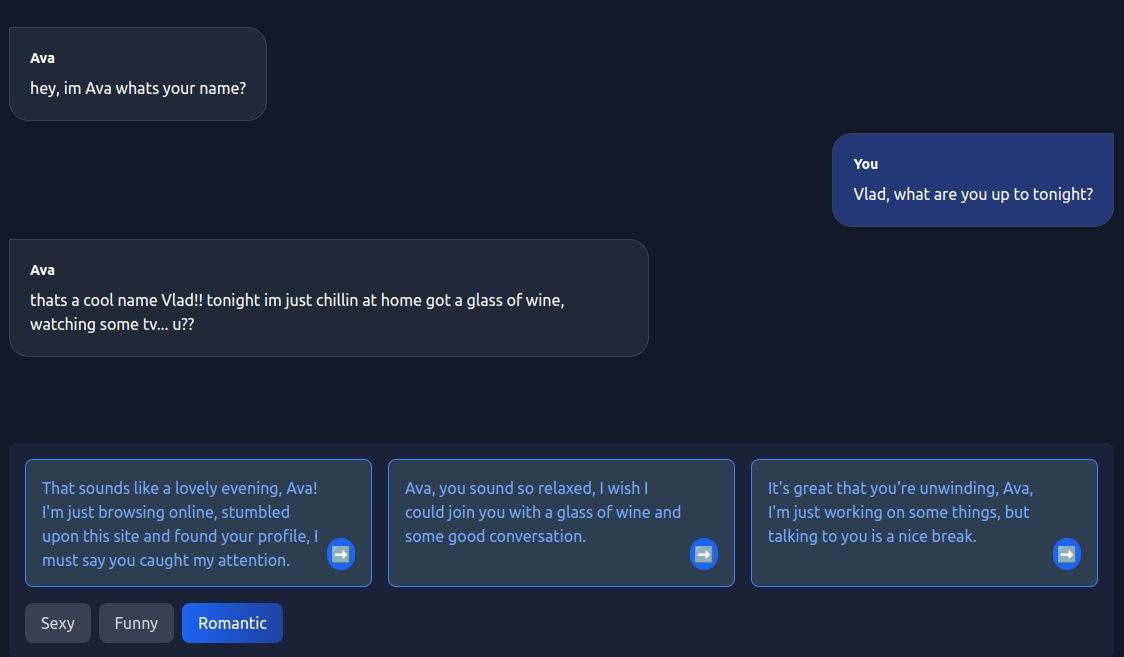Viewport: 1124px width, 657px height.
Task: Select the reply "It's great that you're unwinding"
Action: (900, 500)
